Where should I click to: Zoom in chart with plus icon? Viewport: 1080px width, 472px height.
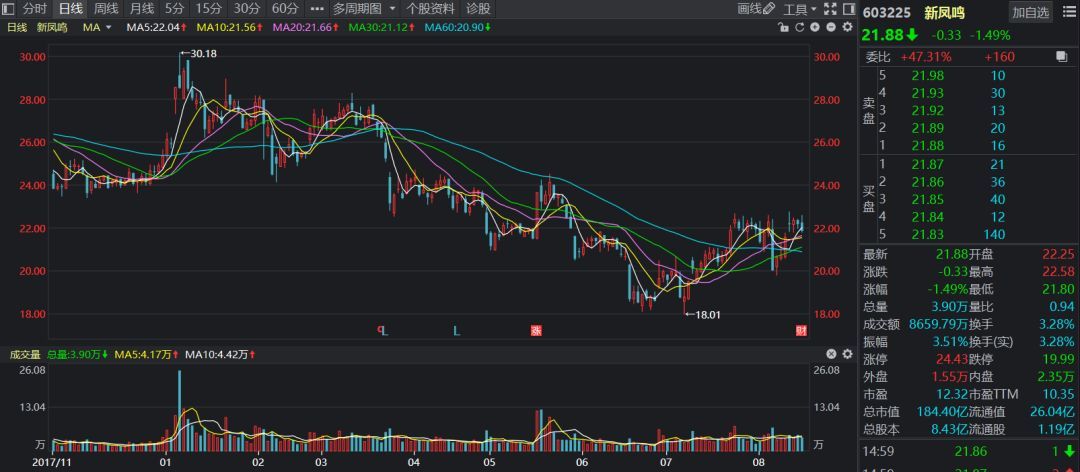(x=813, y=27)
